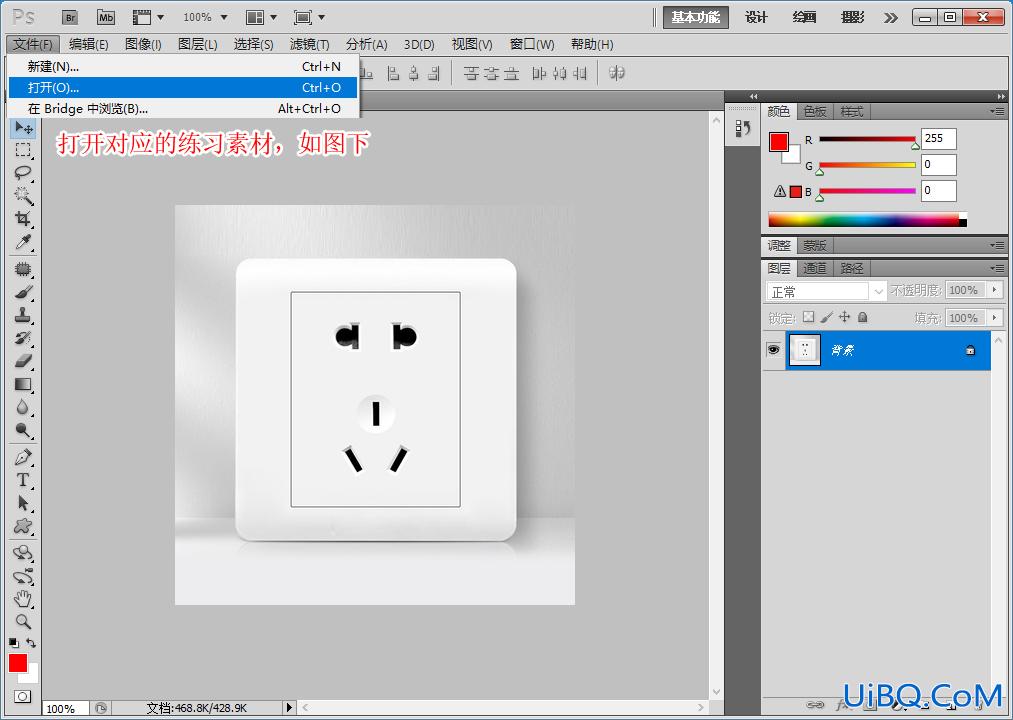Switch to the 色板 swatches tab
The image size is (1013, 720).
[x=815, y=111]
